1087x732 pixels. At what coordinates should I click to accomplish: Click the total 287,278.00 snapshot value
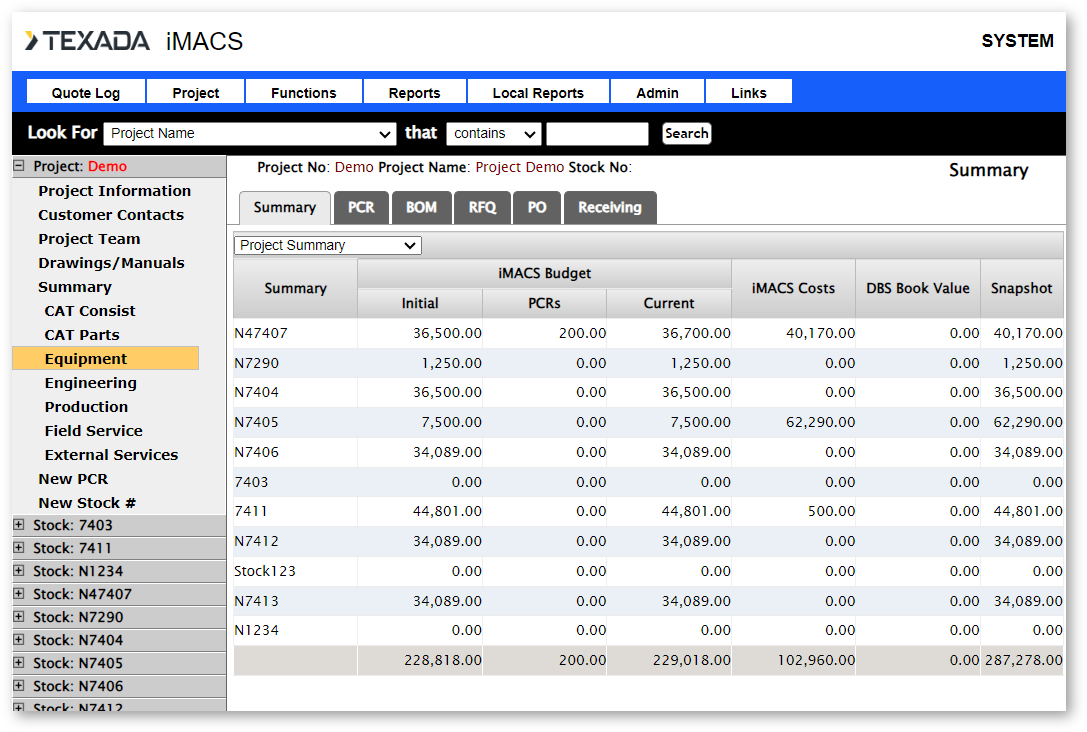[x=1024, y=660]
